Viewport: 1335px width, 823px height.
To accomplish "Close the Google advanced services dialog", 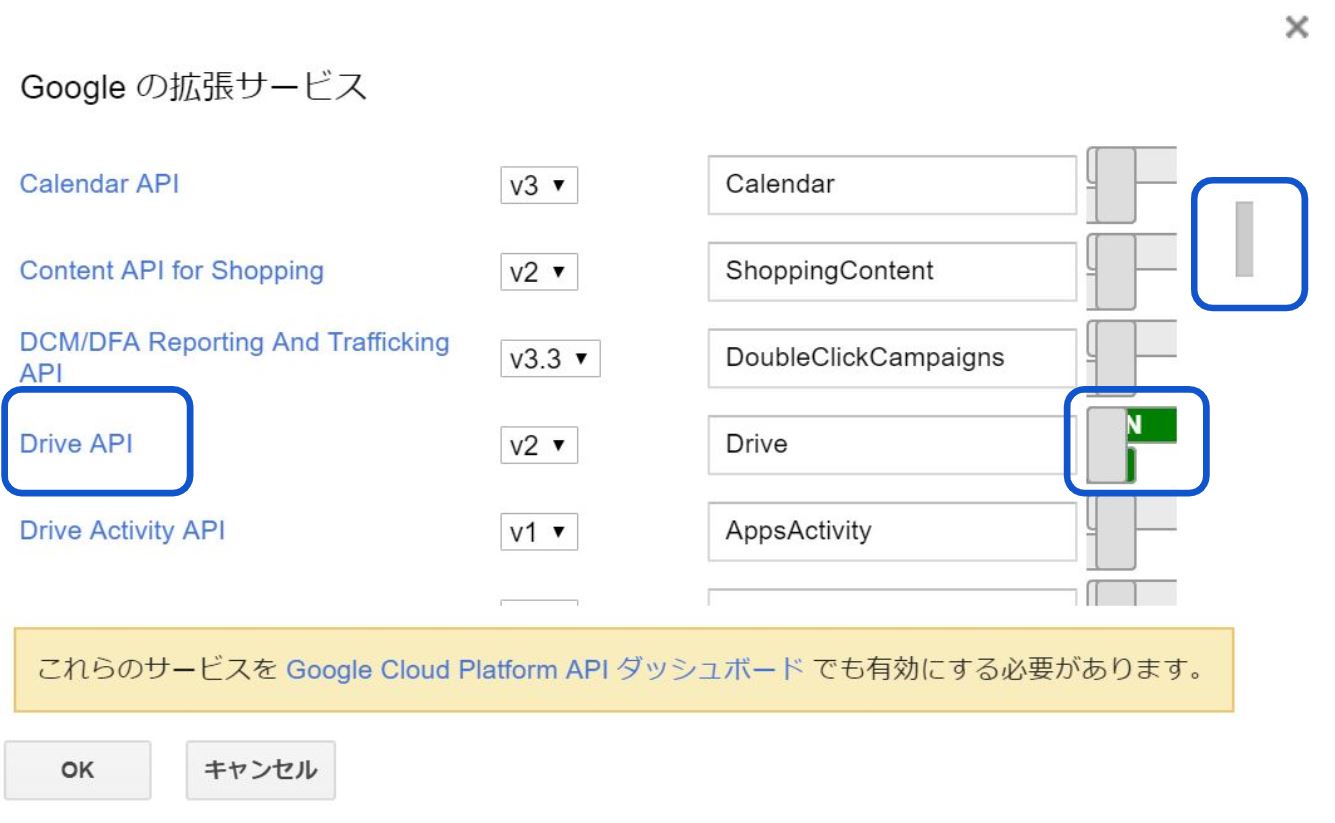I will [x=1296, y=29].
